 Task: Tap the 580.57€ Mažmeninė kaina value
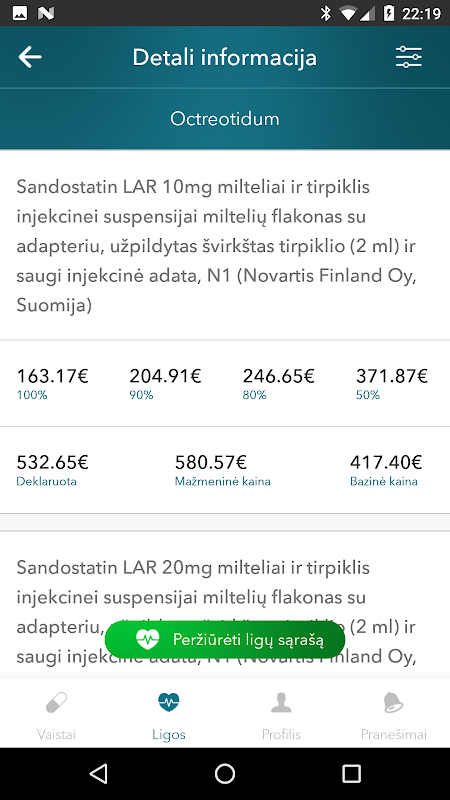(x=211, y=463)
